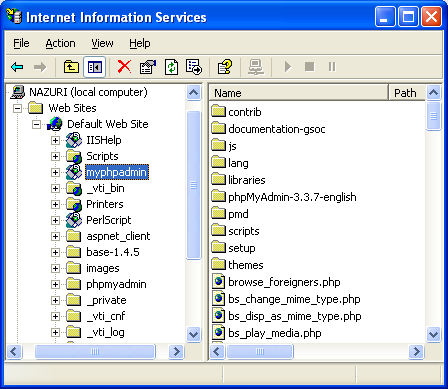Click the bs_disp_as_mime_type.php file icon
This screenshot has height=389, width=448.
coord(219,316)
